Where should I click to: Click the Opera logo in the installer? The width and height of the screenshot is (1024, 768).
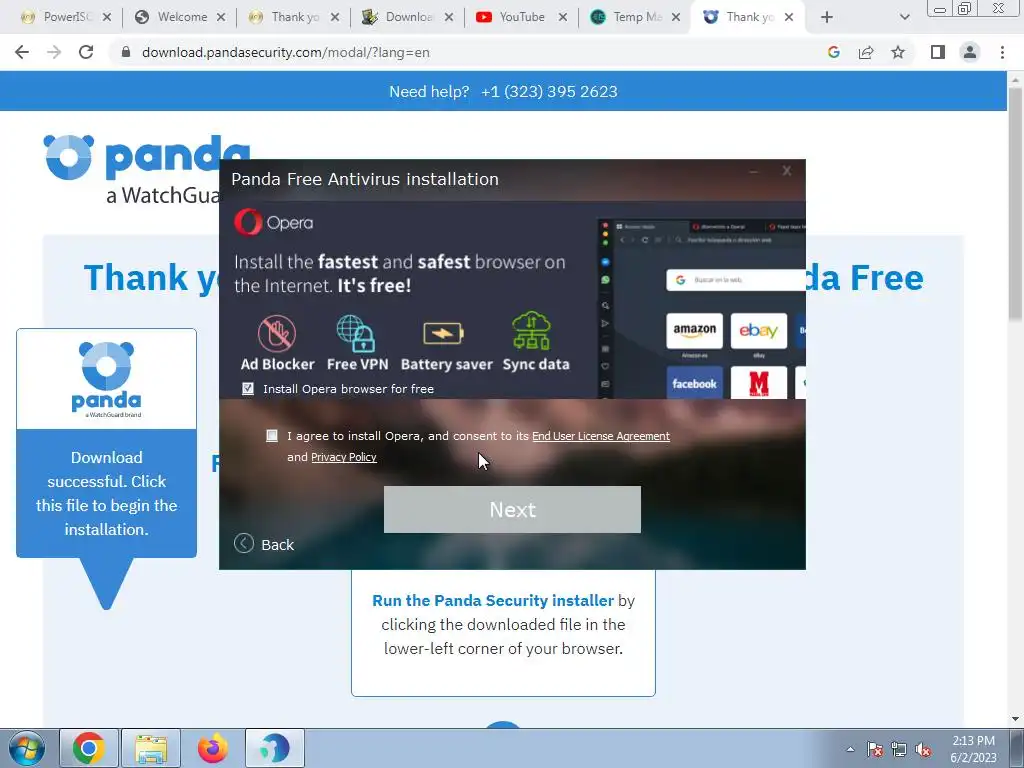click(274, 223)
